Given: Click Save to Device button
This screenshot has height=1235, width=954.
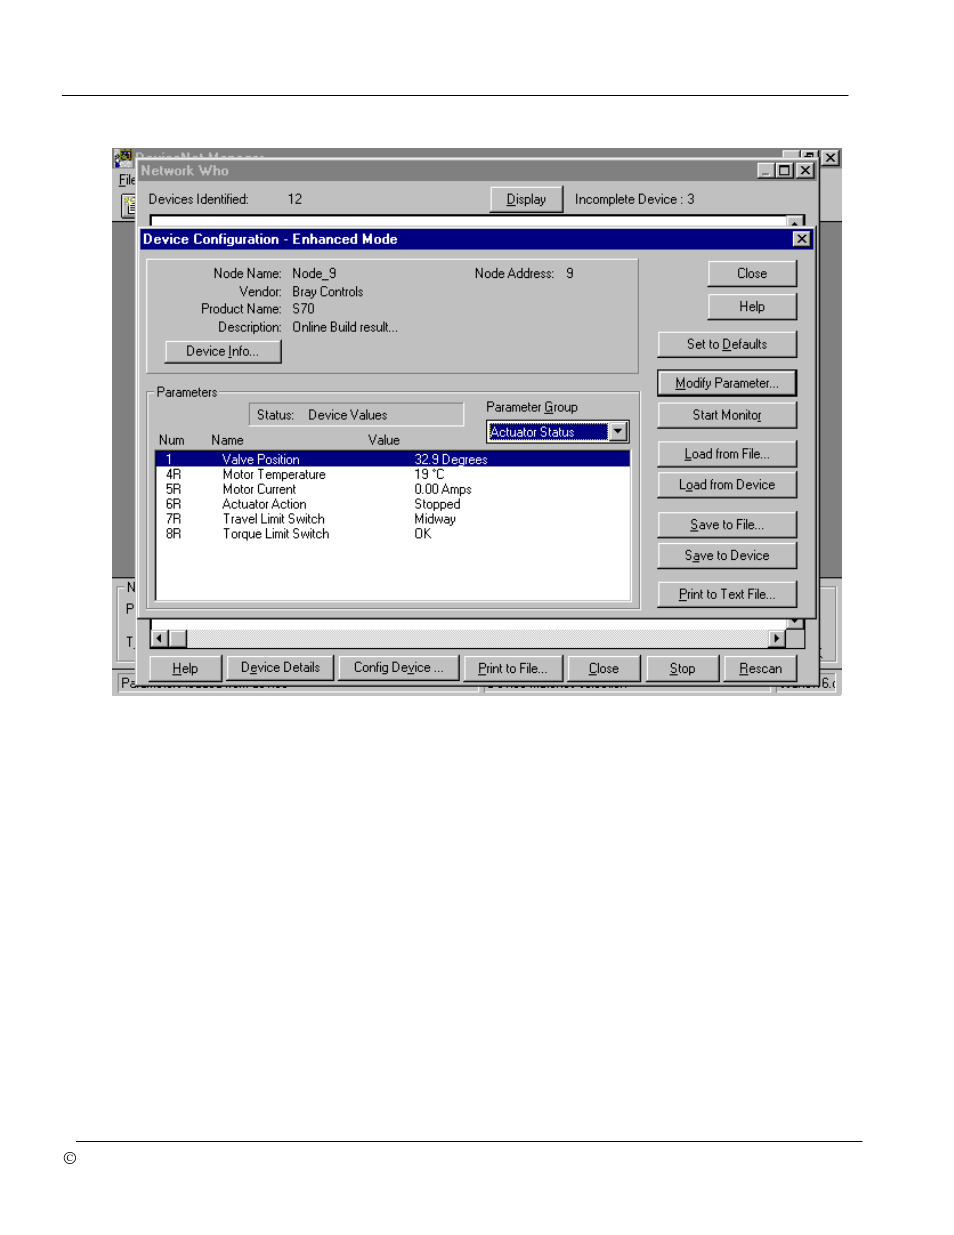Looking at the screenshot, I should [x=727, y=556].
